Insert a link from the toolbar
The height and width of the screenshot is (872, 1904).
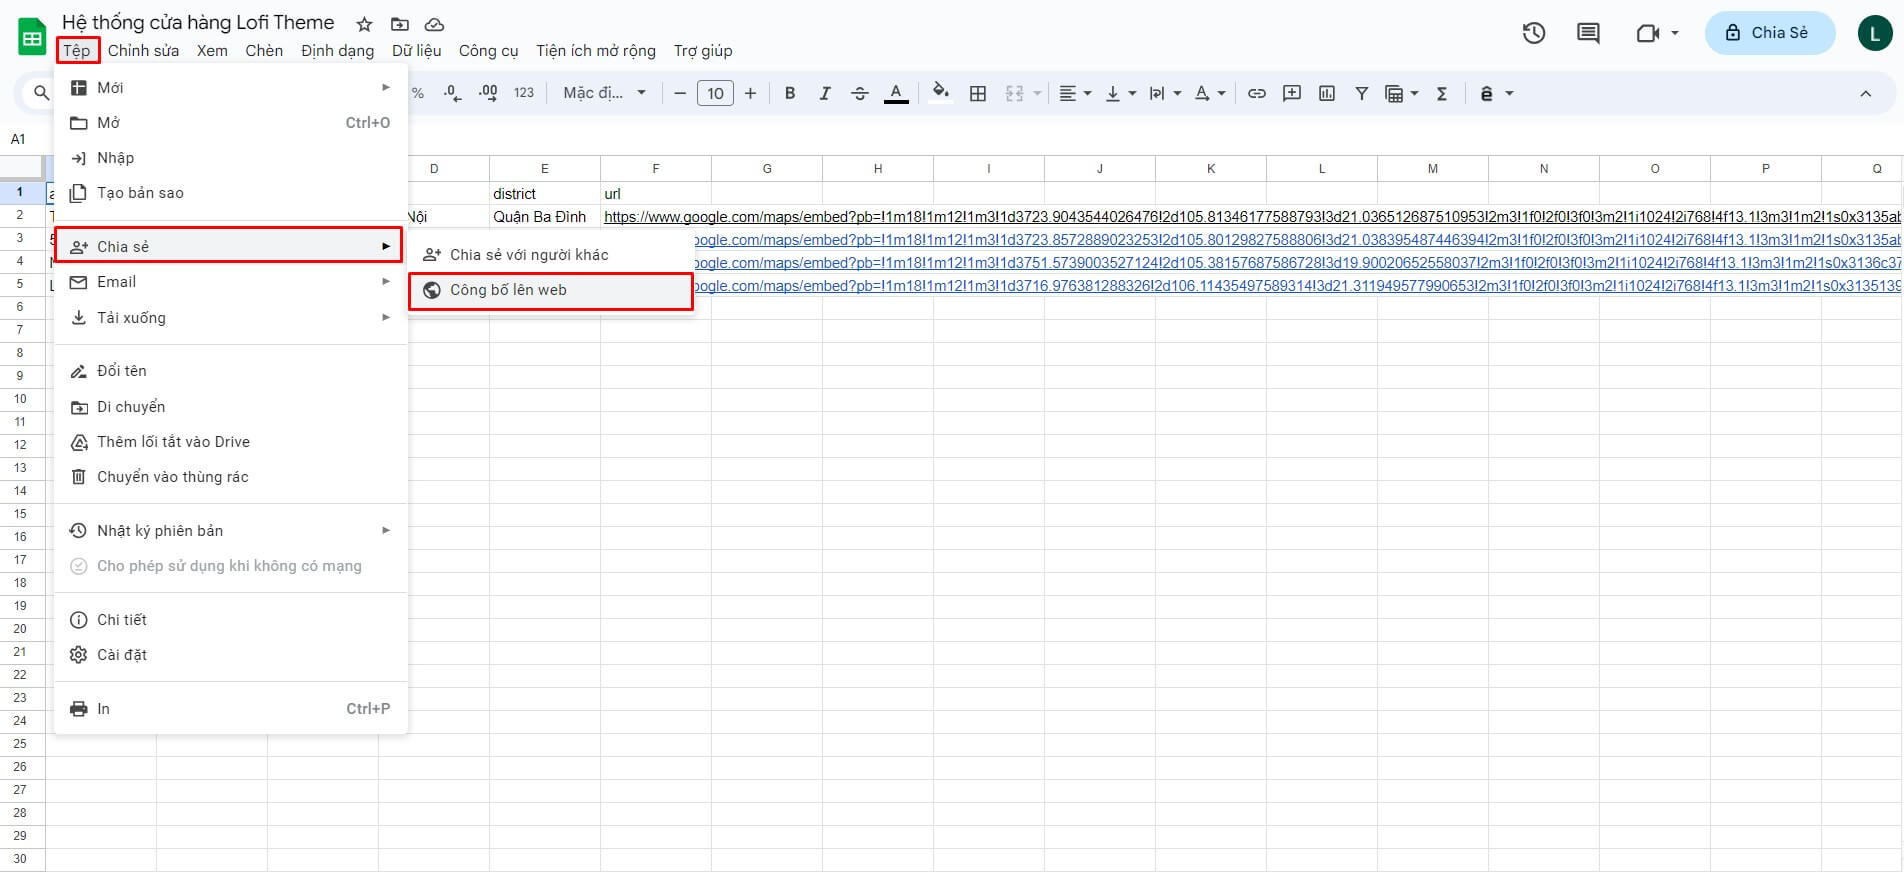click(x=1257, y=93)
